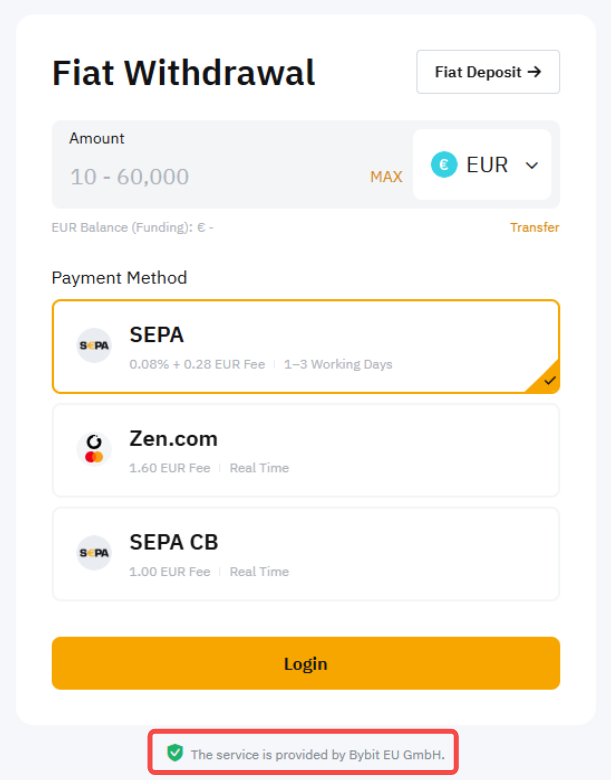Image resolution: width=611 pixels, height=780 pixels.
Task: Click the Payment Method label
Action: pyautogui.click(x=119, y=278)
